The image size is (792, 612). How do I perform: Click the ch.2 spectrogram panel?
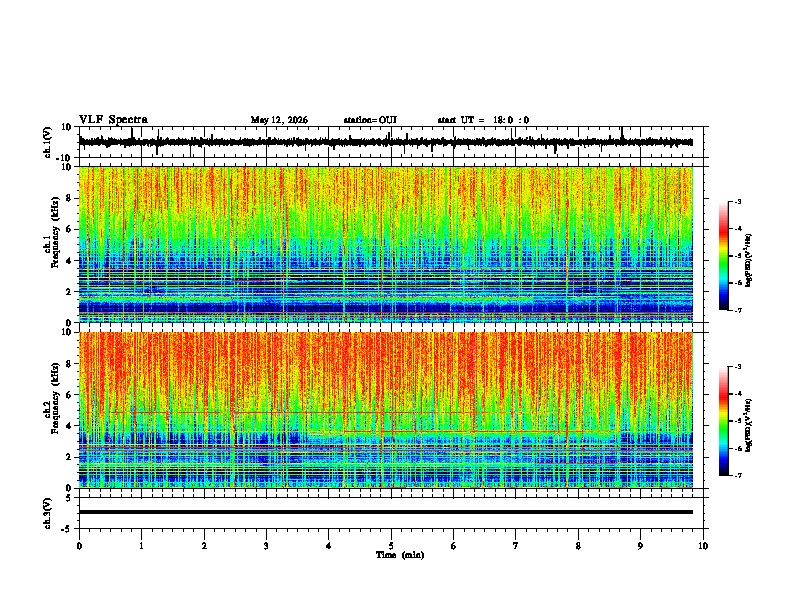(386, 410)
